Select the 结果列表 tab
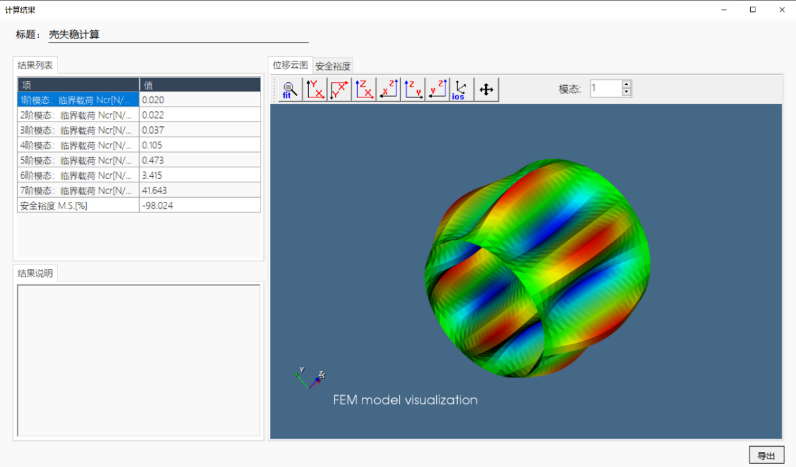 [36, 65]
